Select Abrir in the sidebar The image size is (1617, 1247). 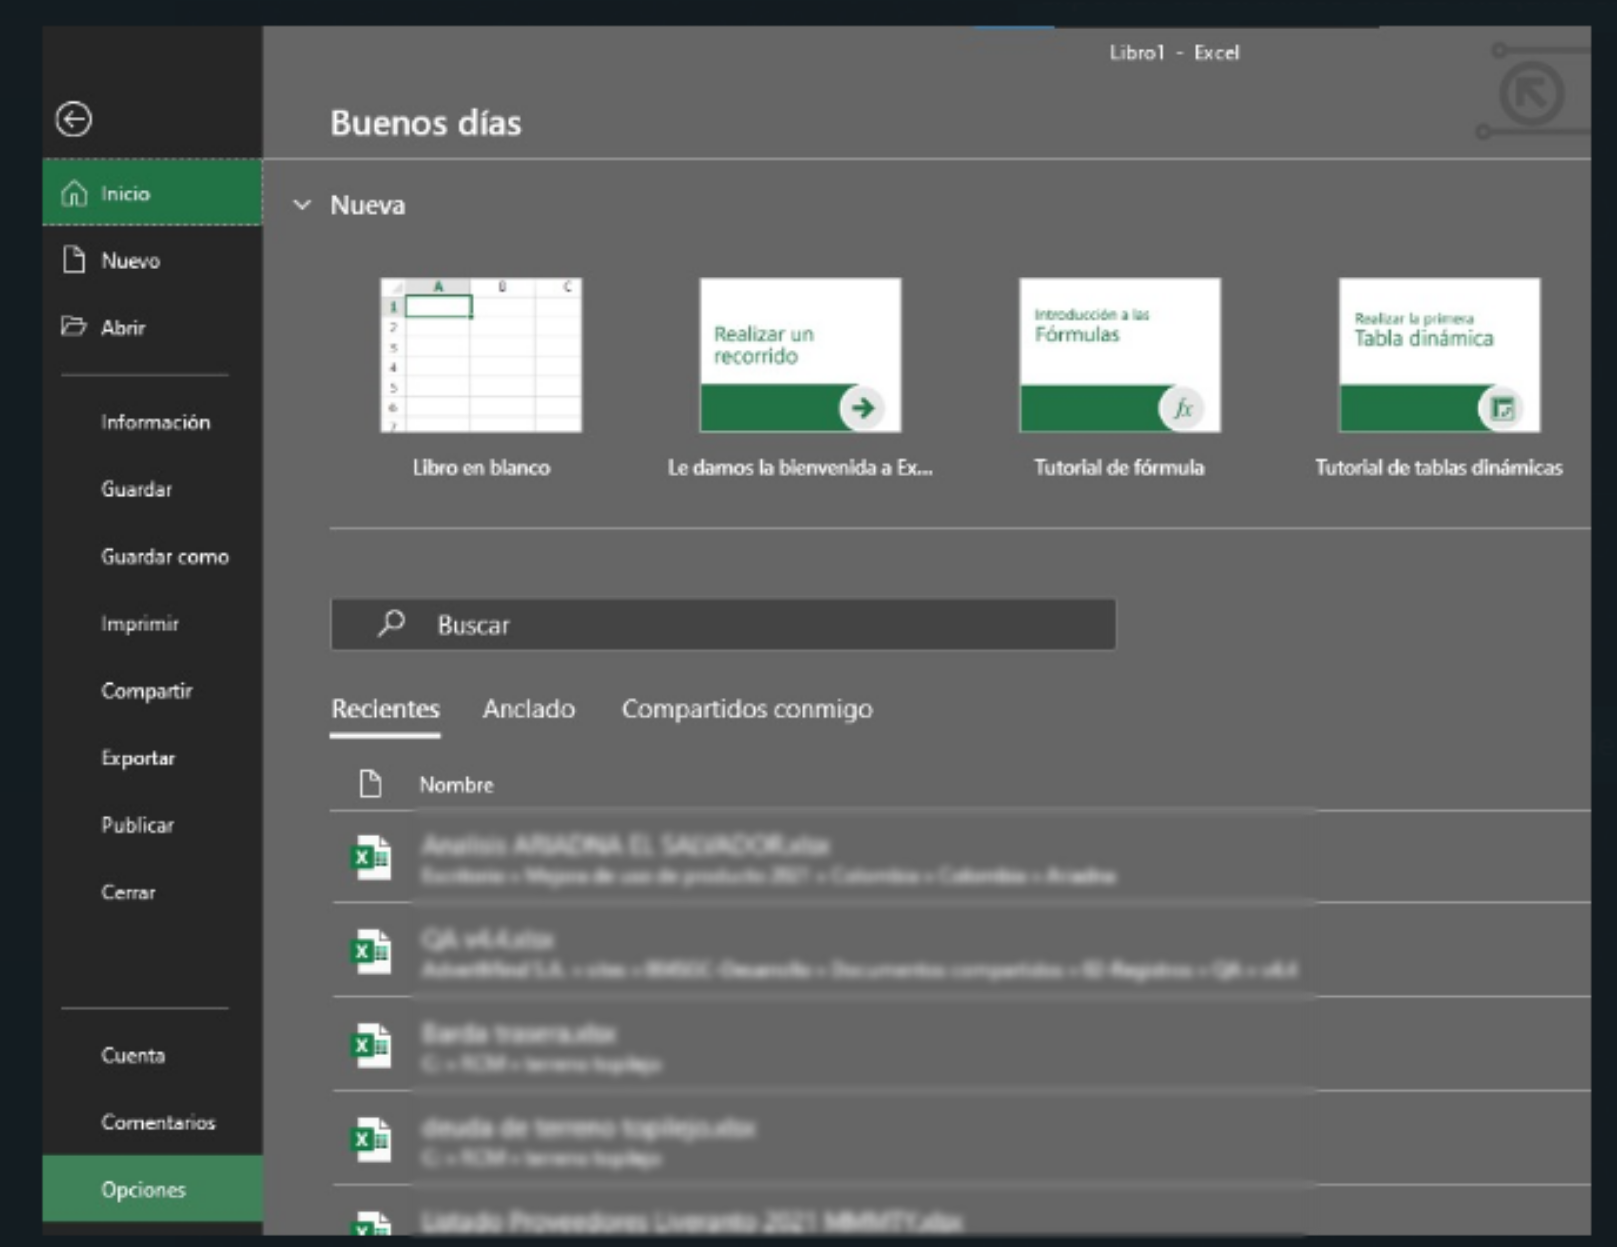(152, 327)
